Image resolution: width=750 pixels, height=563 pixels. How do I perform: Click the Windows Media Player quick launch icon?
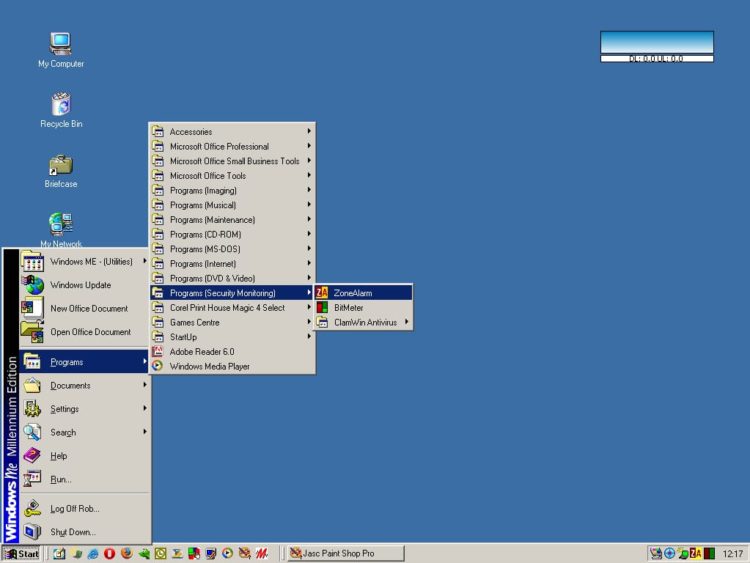coord(228,553)
